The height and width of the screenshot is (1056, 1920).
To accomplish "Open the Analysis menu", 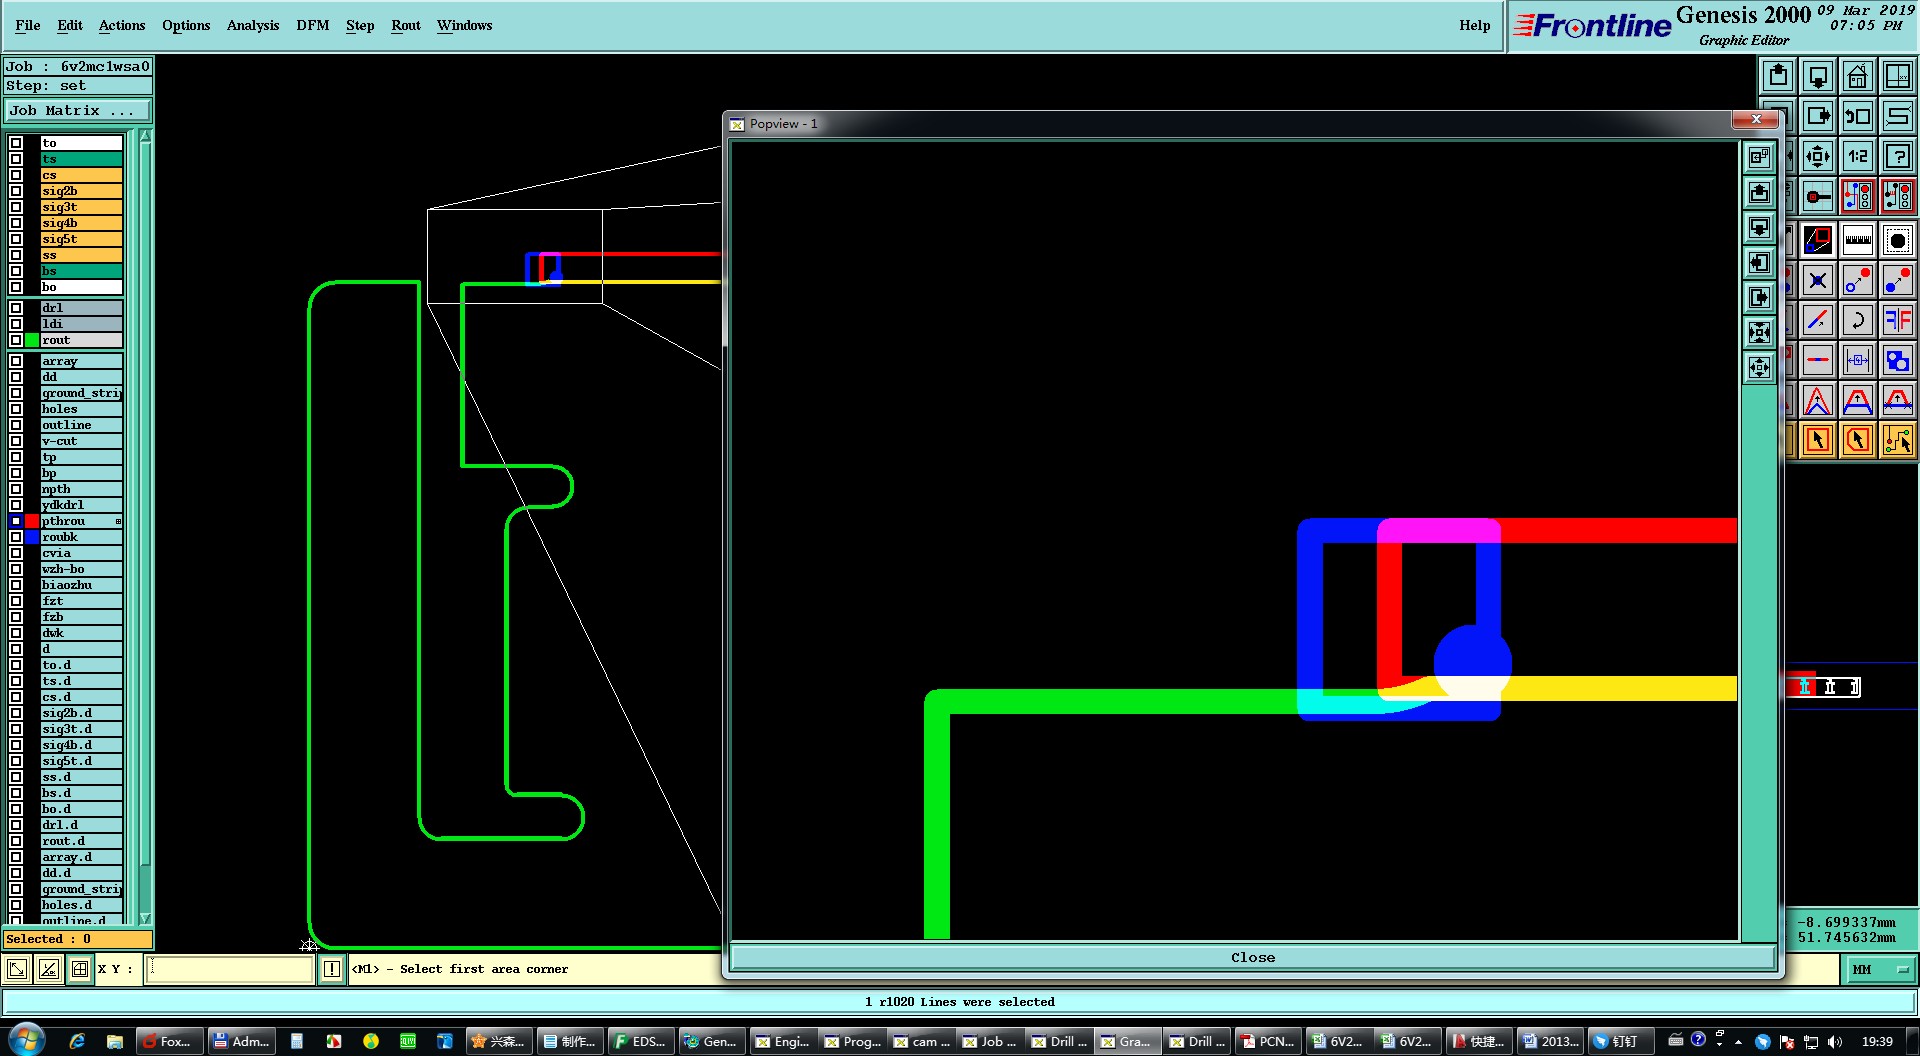I will click(253, 25).
